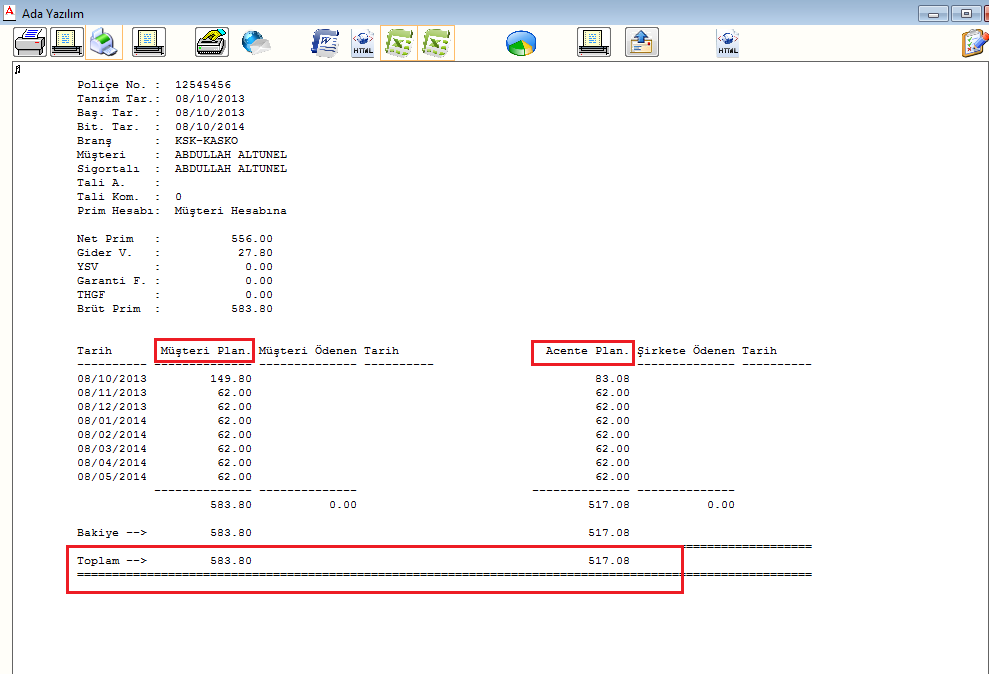This screenshot has width=989, height=674.
Task: Click screen icon left of fax icon
Action: pos(149,43)
